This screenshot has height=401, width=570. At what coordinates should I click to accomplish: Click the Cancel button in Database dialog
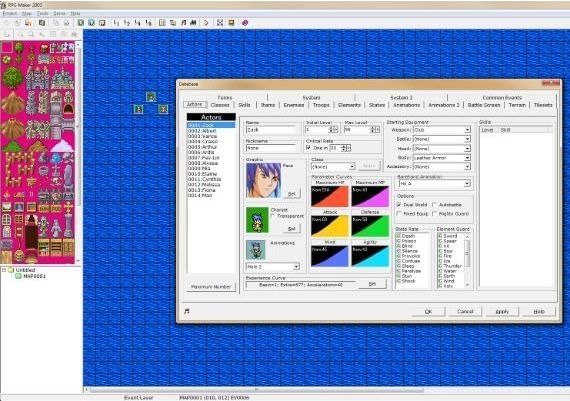pyautogui.click(x=465, y=312)
